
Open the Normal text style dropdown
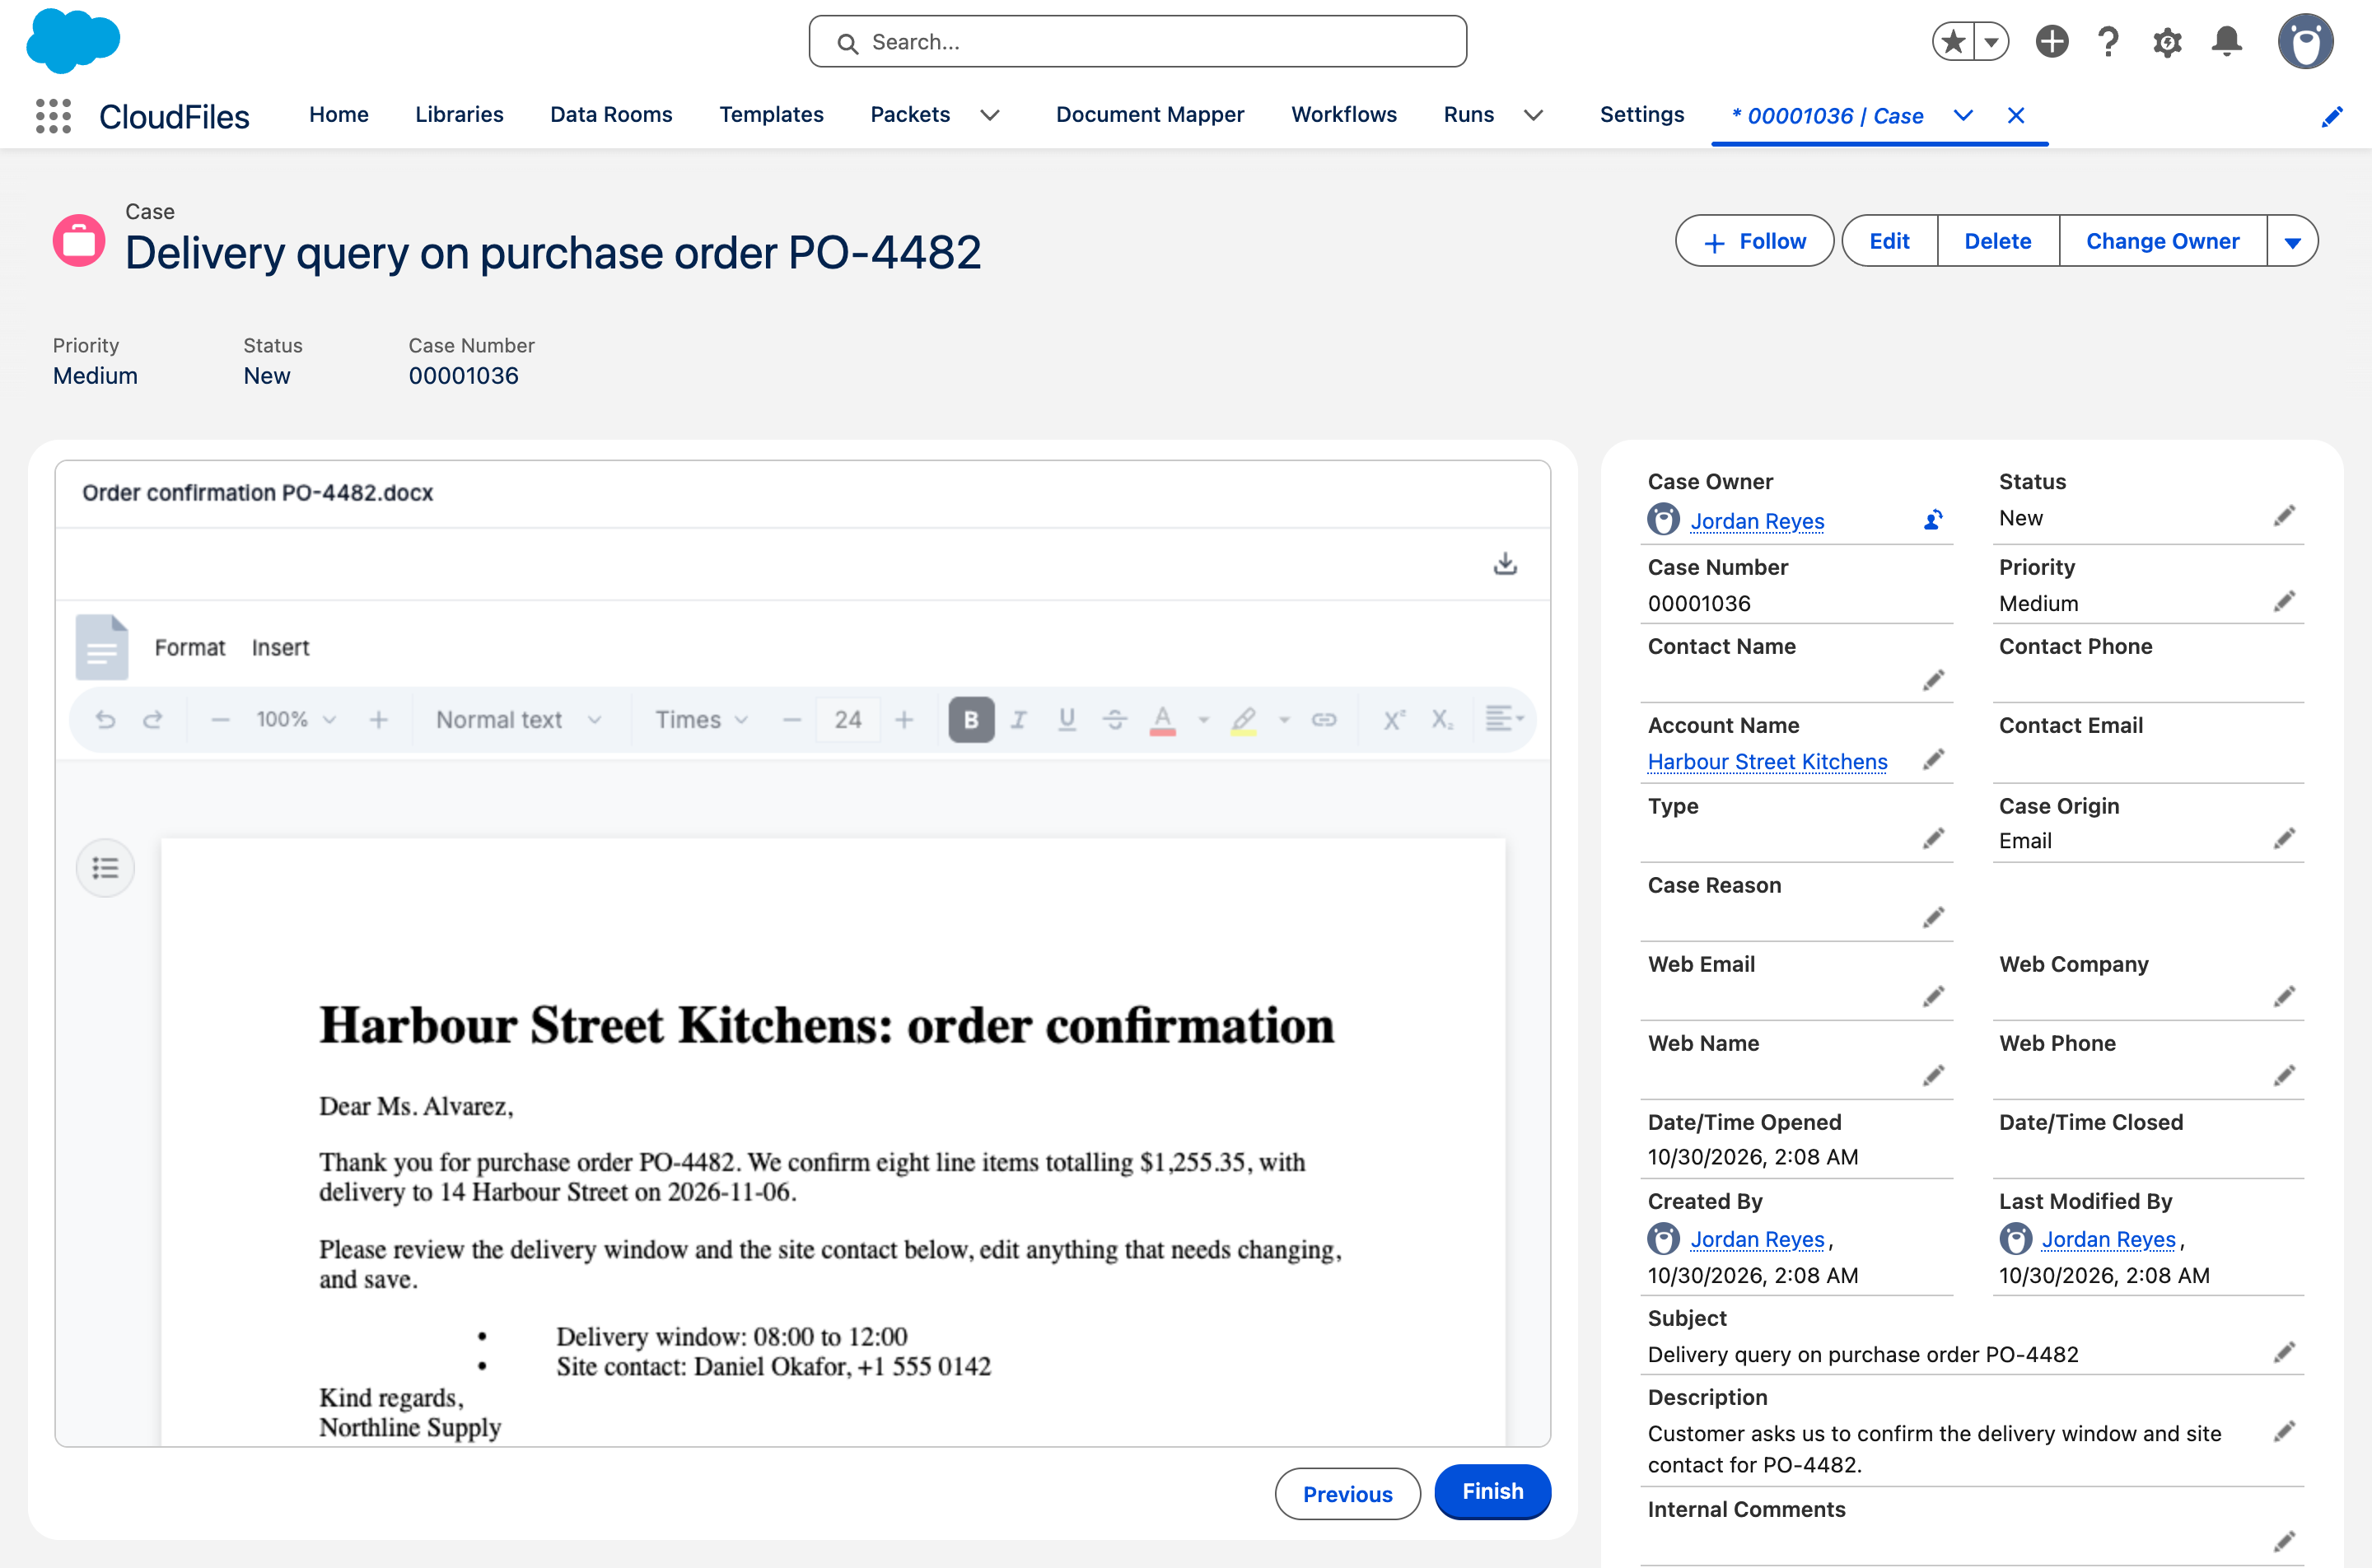point(519,720)
